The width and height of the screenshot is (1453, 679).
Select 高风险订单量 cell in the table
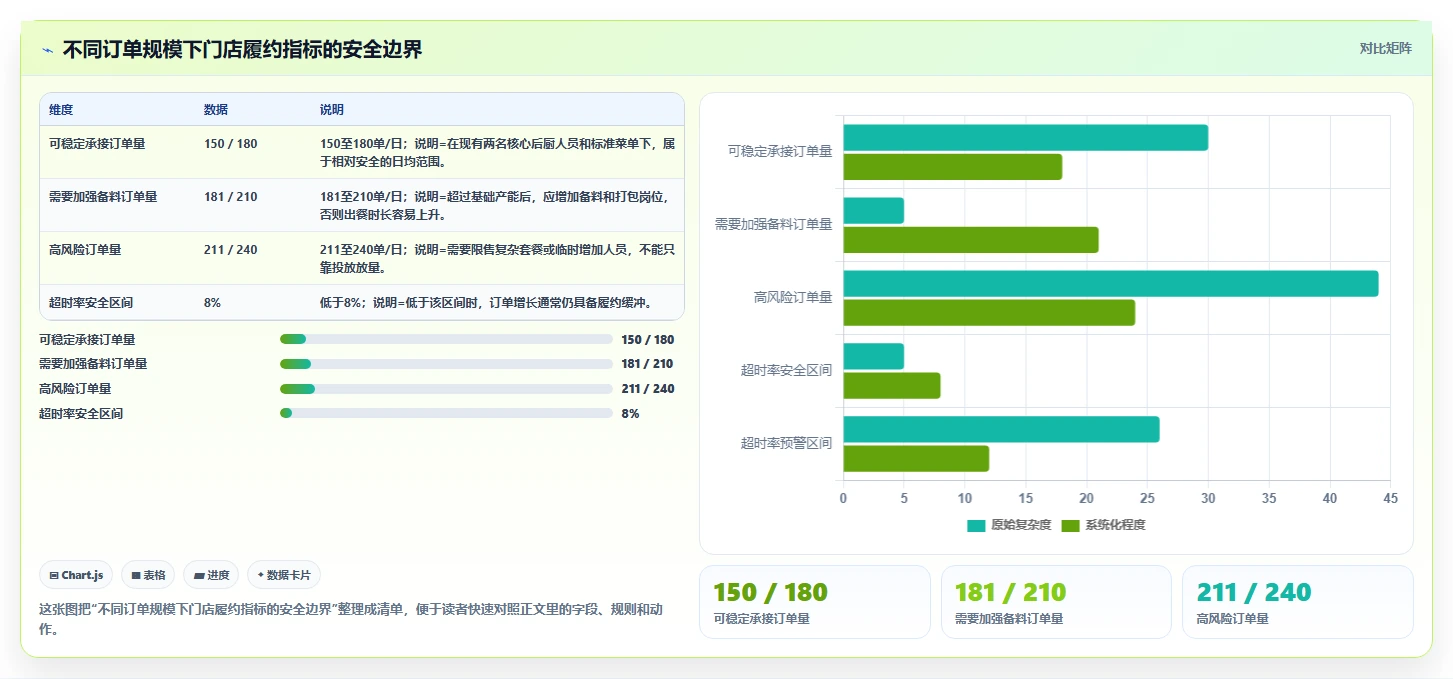pos(85,250)
